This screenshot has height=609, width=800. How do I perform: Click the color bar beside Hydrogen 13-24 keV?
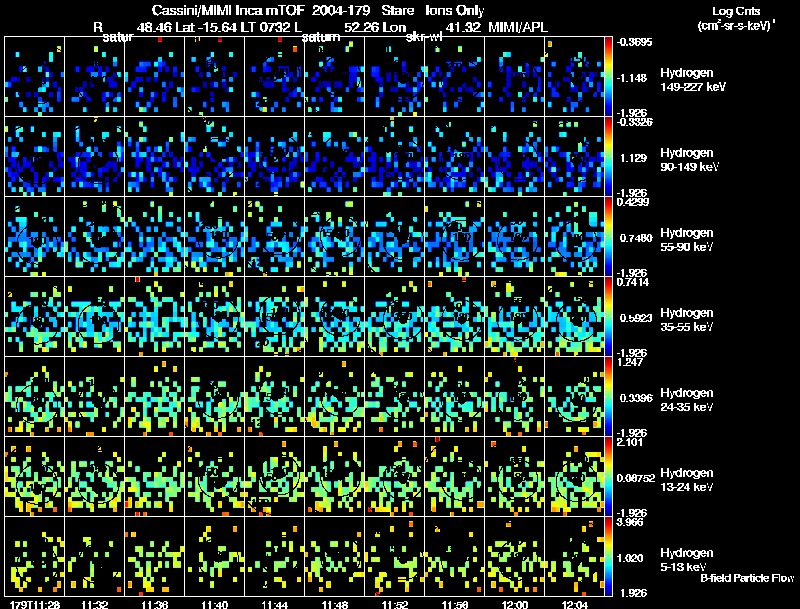[x=608, y=477]
